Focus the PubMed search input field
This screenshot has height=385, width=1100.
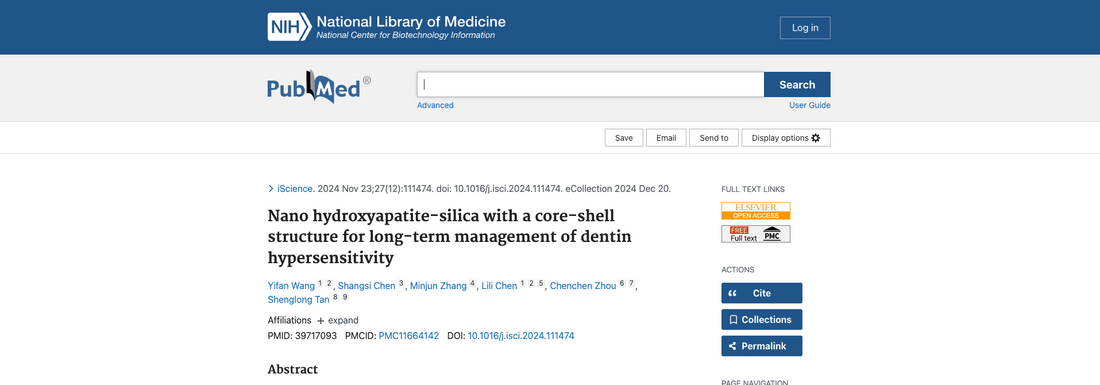590,85
